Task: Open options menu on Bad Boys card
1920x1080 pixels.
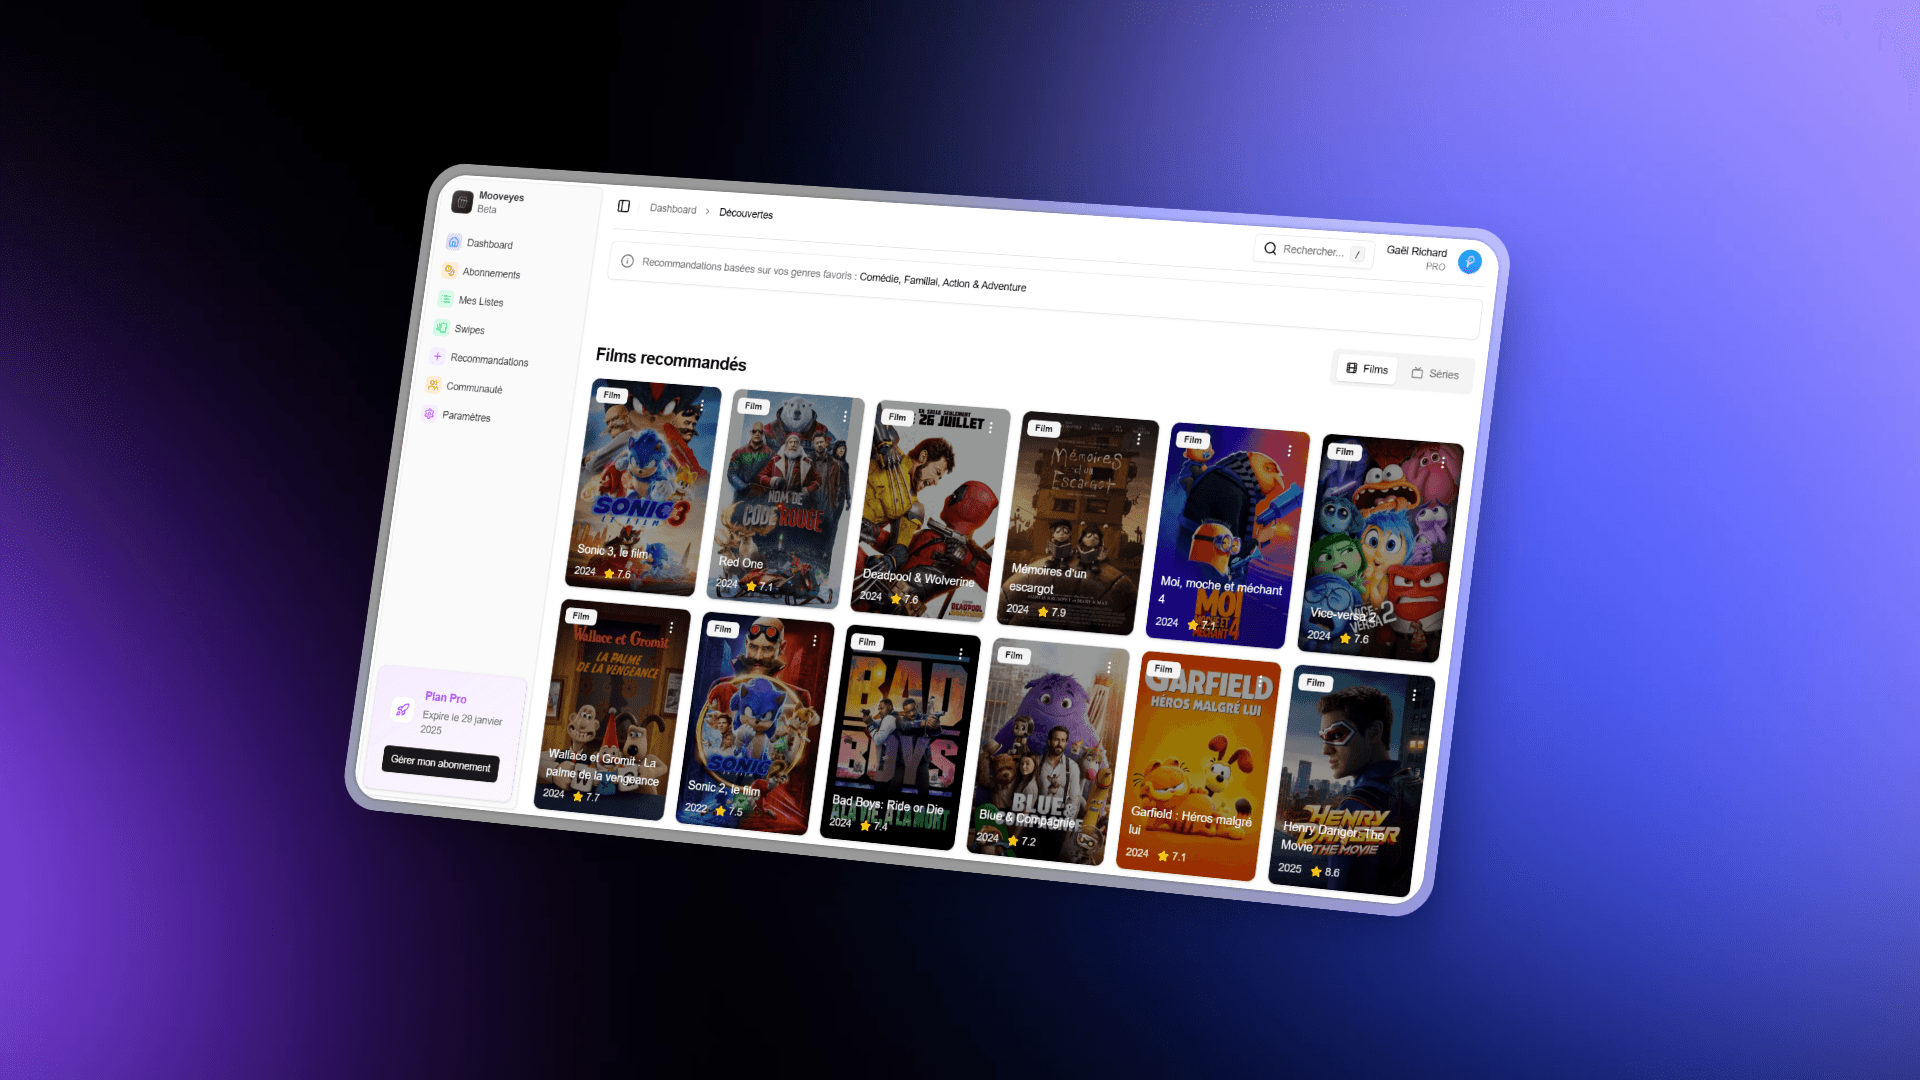Action: pyautogui.click(x=961, y=654)
